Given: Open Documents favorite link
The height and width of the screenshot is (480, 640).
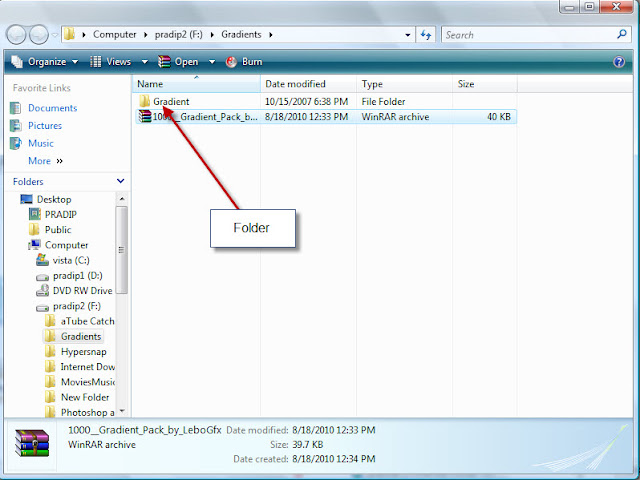Looking at the screenshot, I should tap(52, 108).
